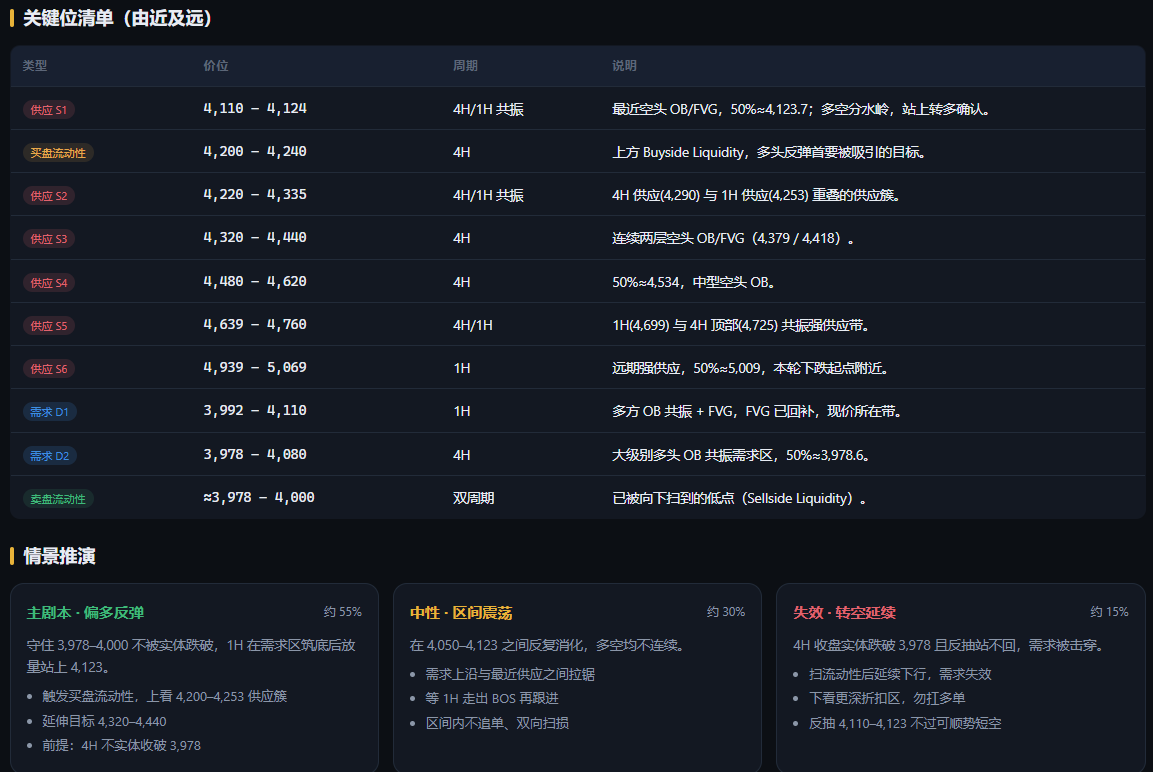Screen dimensions: 1153x772
Task: Select the 等 1H 走出 BOS 再跟进 bullet
Action: (x=492, y=698)
